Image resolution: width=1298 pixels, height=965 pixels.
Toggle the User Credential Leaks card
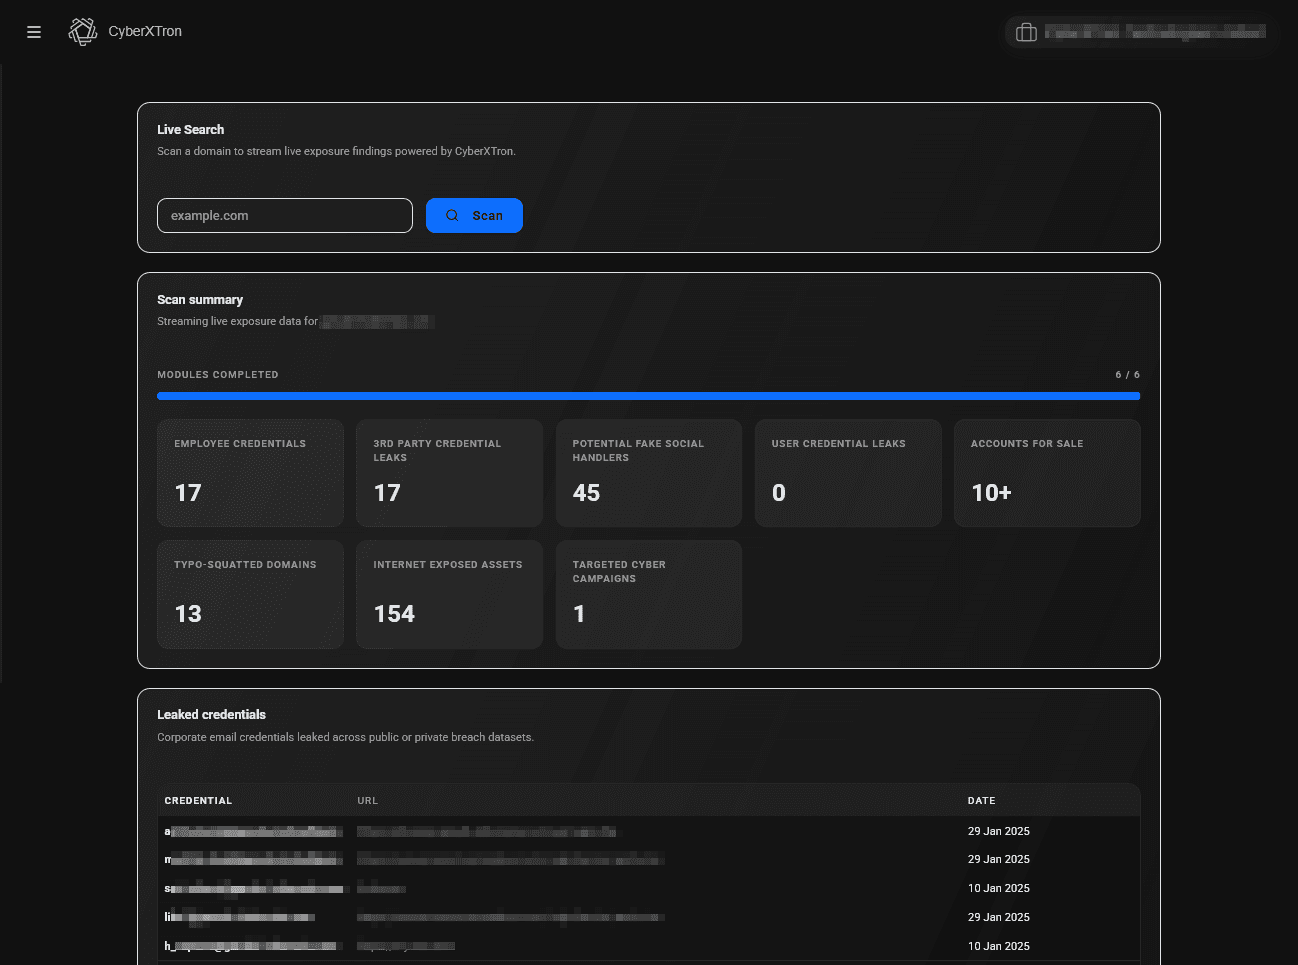point(848,473)
